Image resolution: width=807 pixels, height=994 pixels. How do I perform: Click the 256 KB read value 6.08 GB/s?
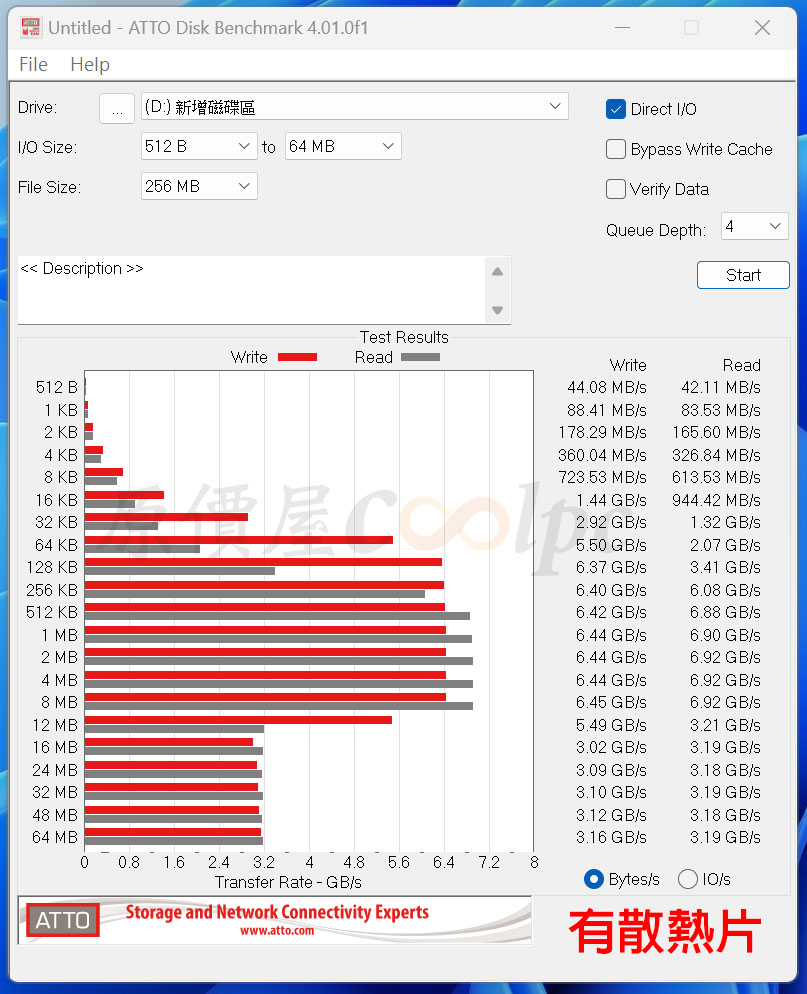[x=725, y=590]
